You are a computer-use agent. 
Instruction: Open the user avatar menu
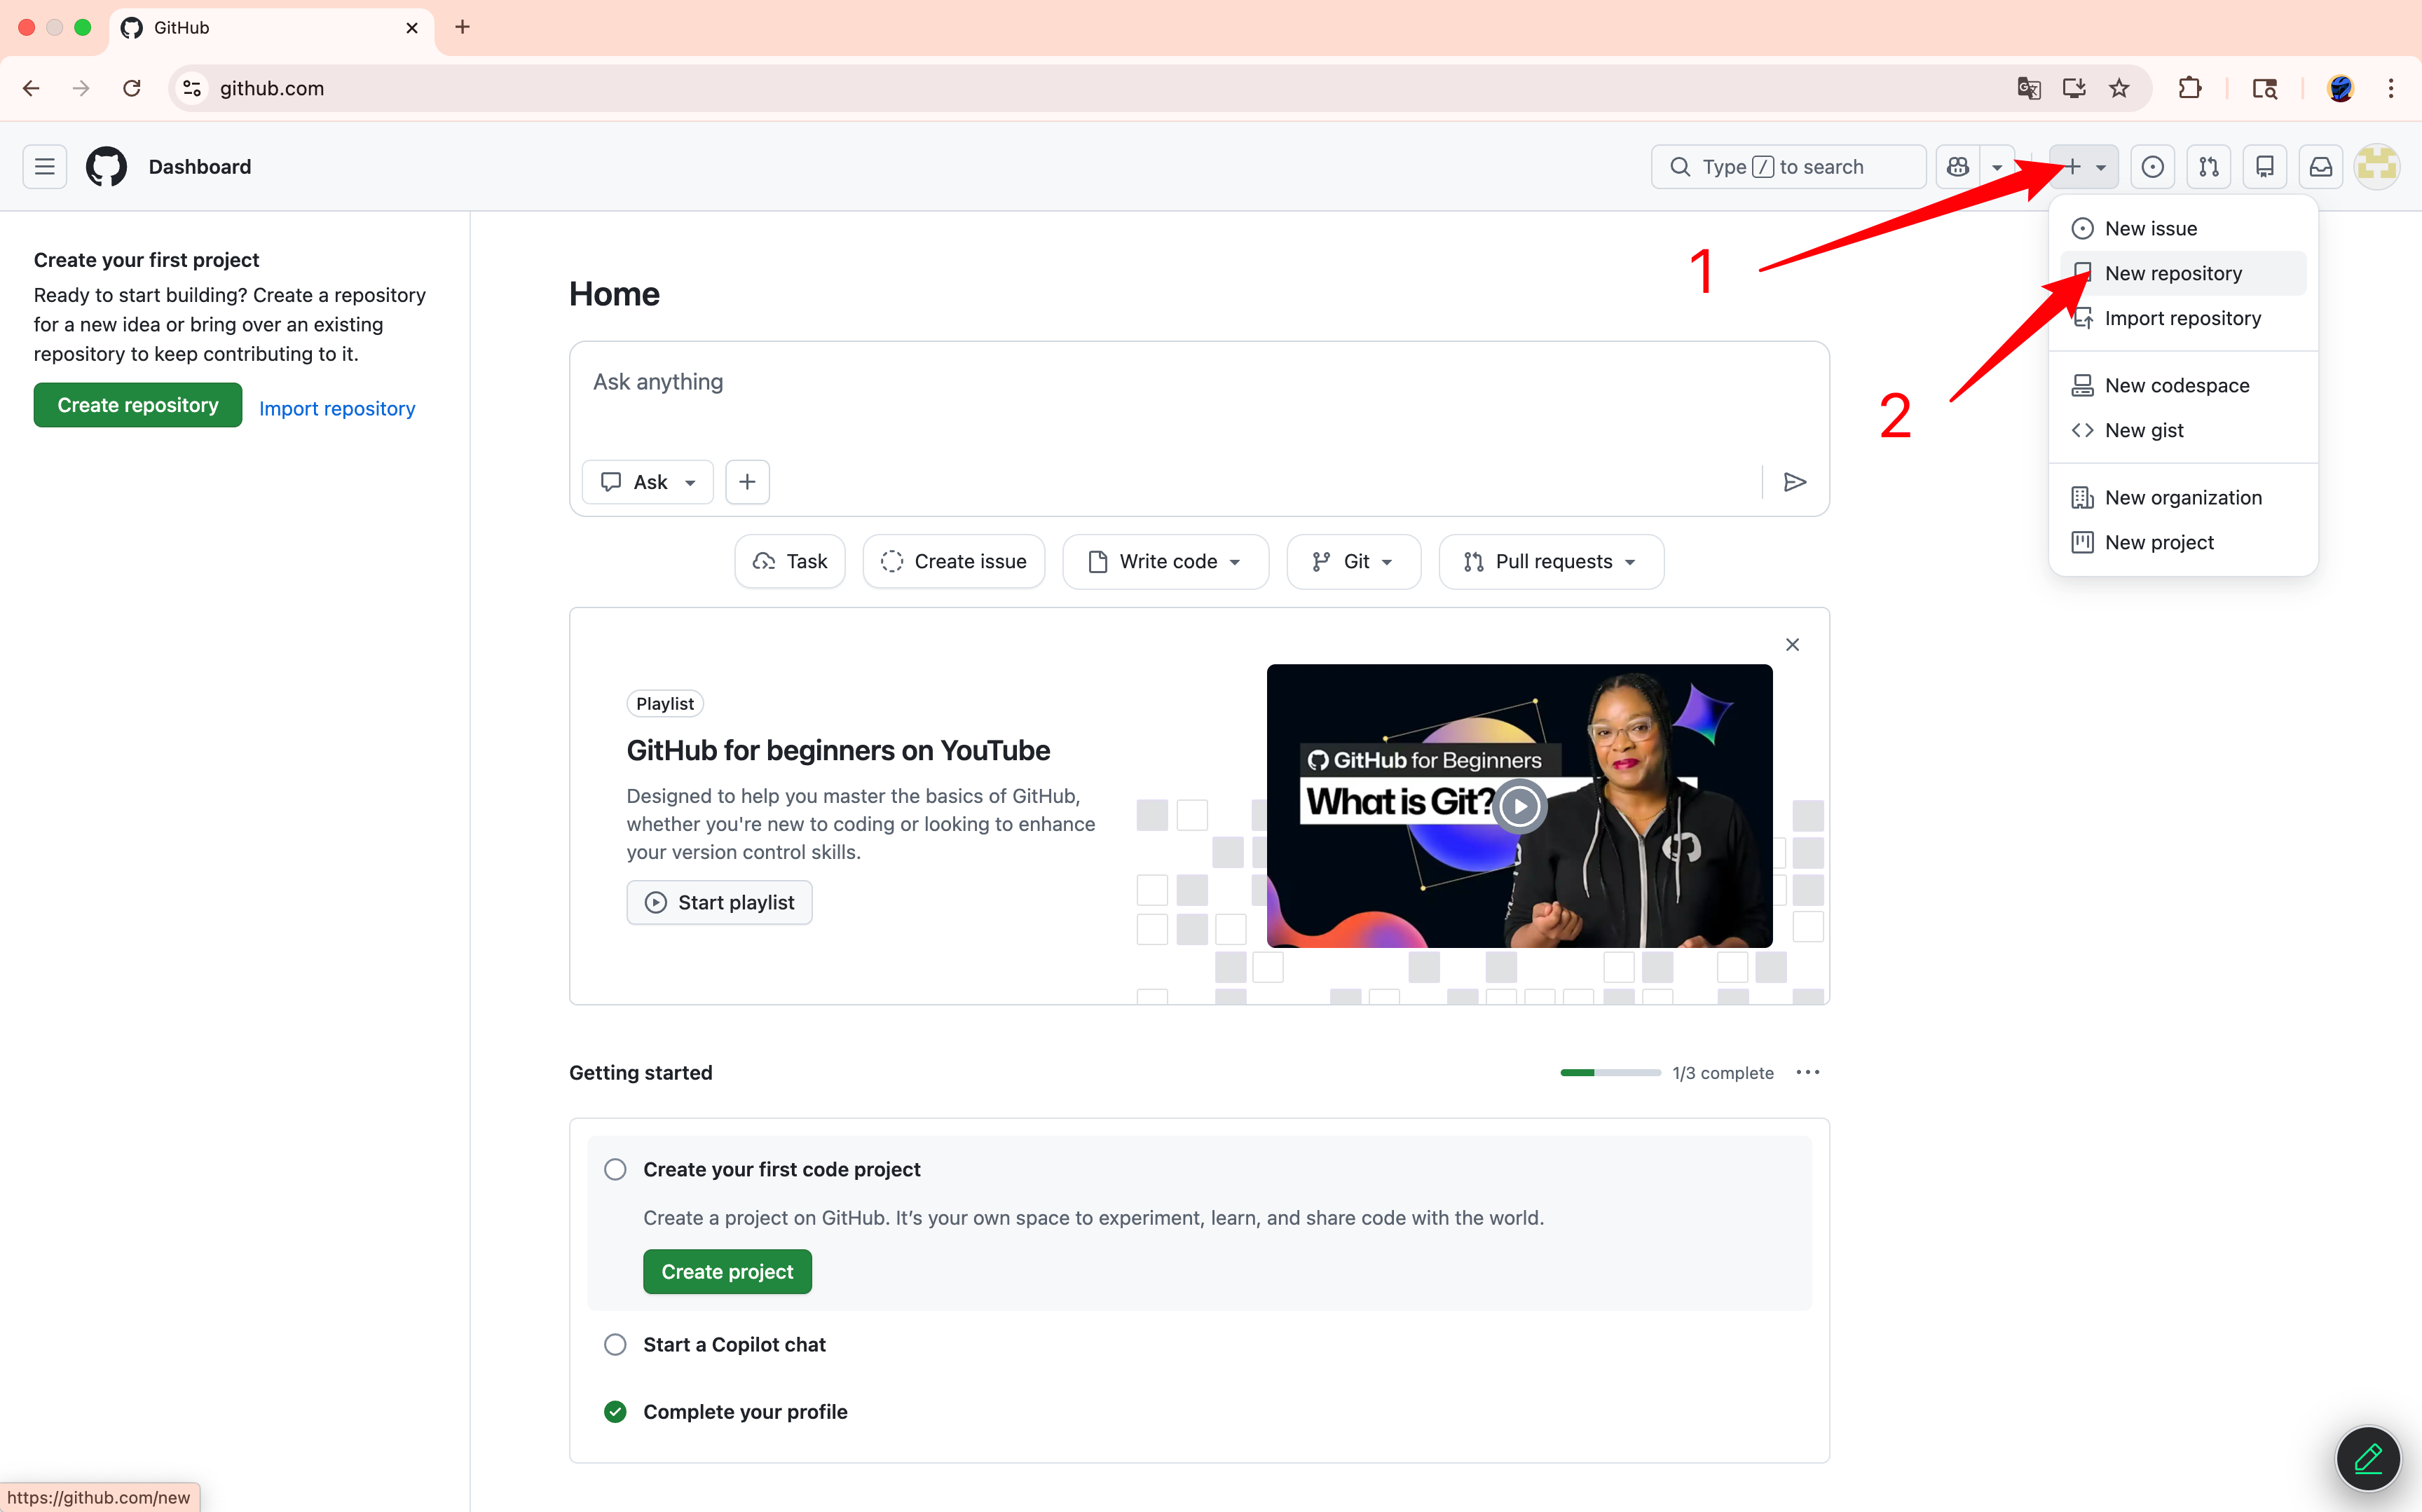2377,167
